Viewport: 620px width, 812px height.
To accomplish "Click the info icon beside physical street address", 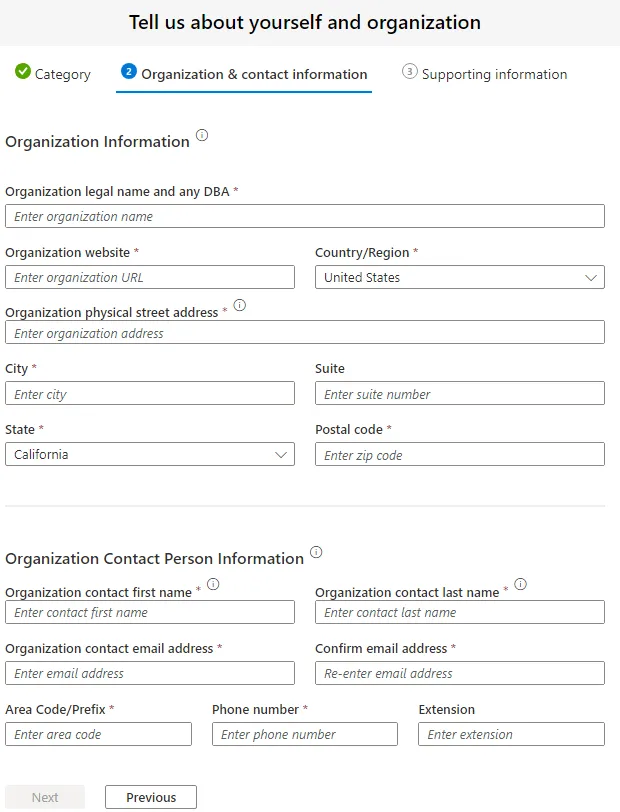I will tap(239, 305).
